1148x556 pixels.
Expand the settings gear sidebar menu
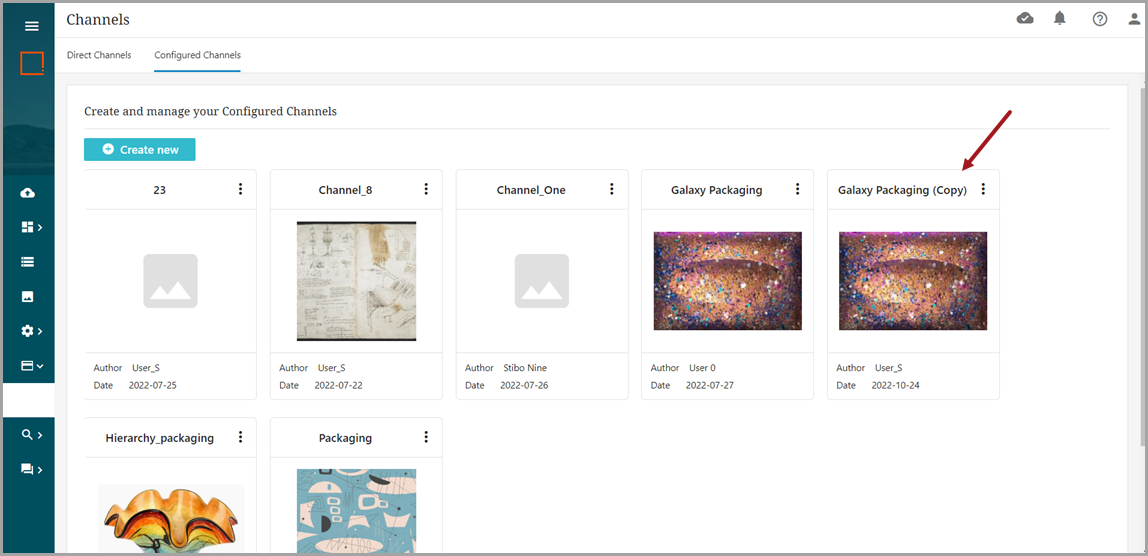tap(31, 331)
